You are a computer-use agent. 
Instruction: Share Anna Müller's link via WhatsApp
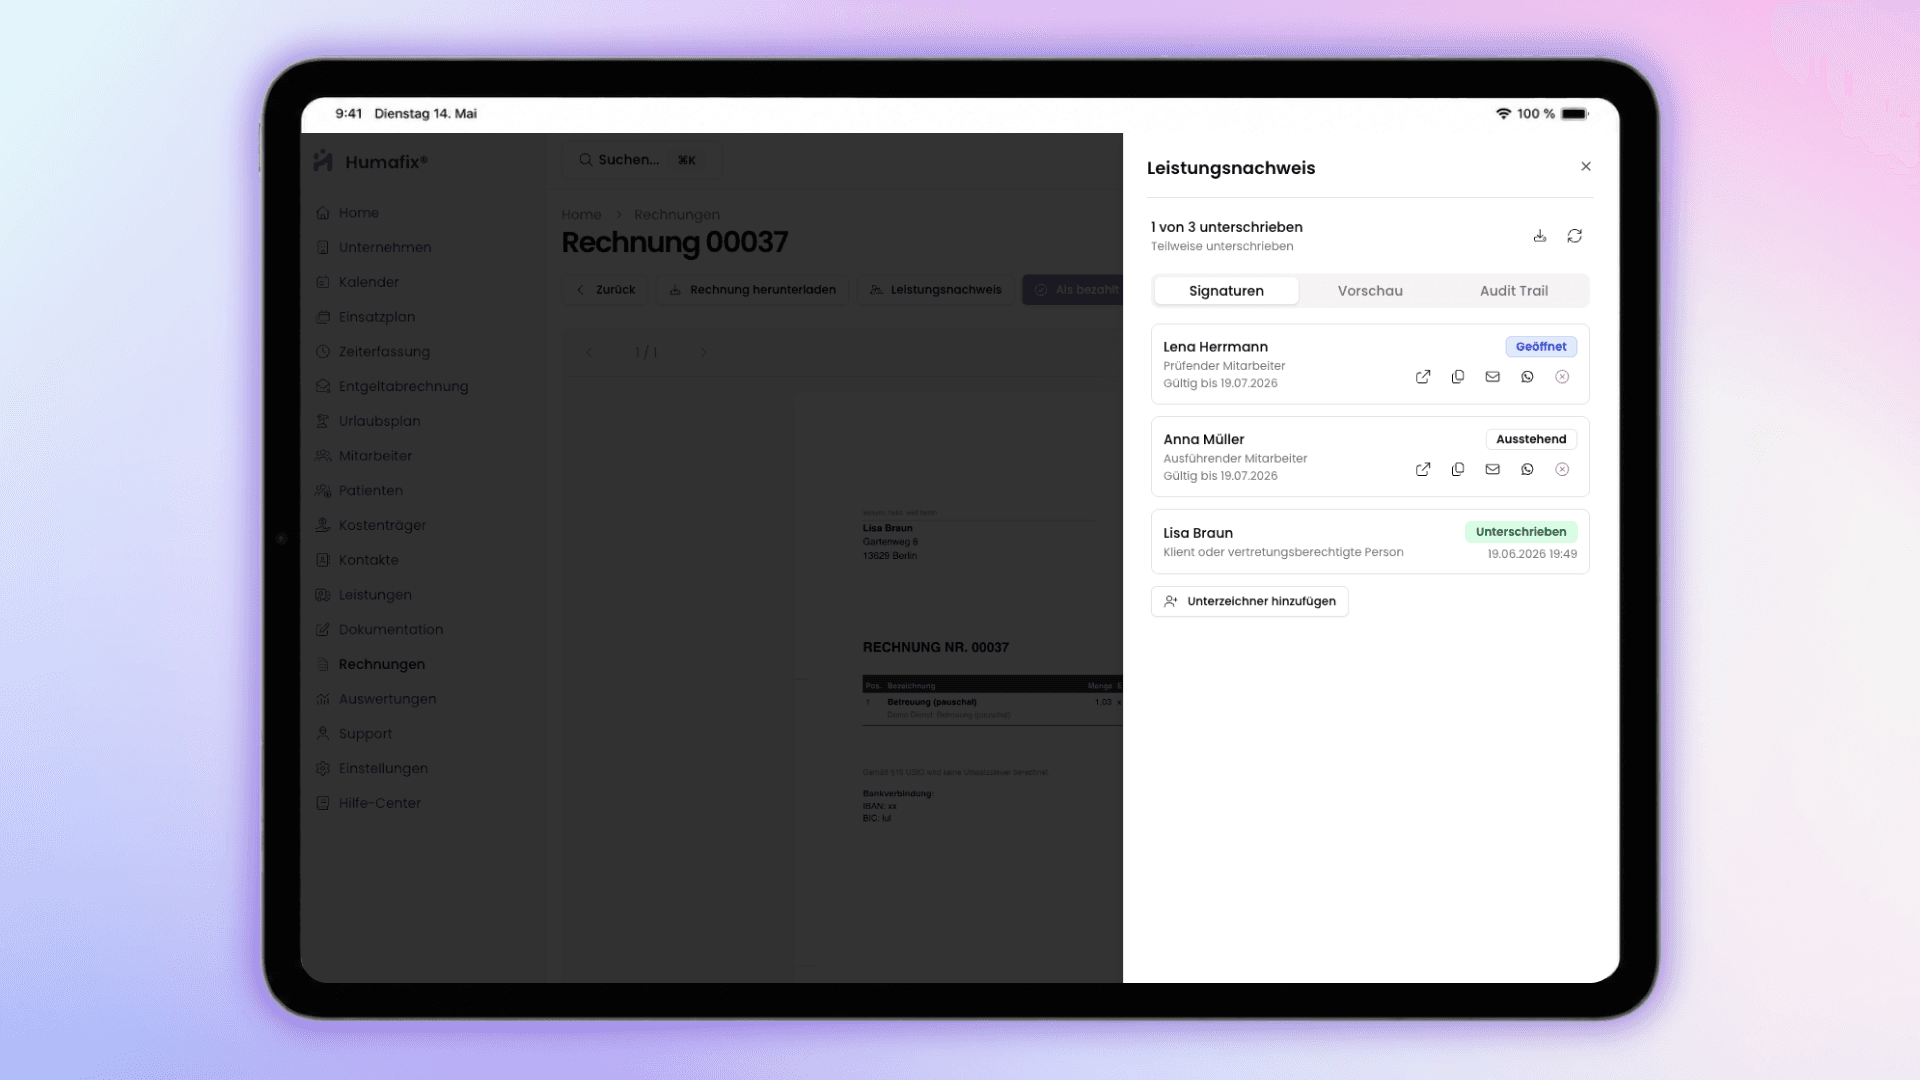point(1527,469)
